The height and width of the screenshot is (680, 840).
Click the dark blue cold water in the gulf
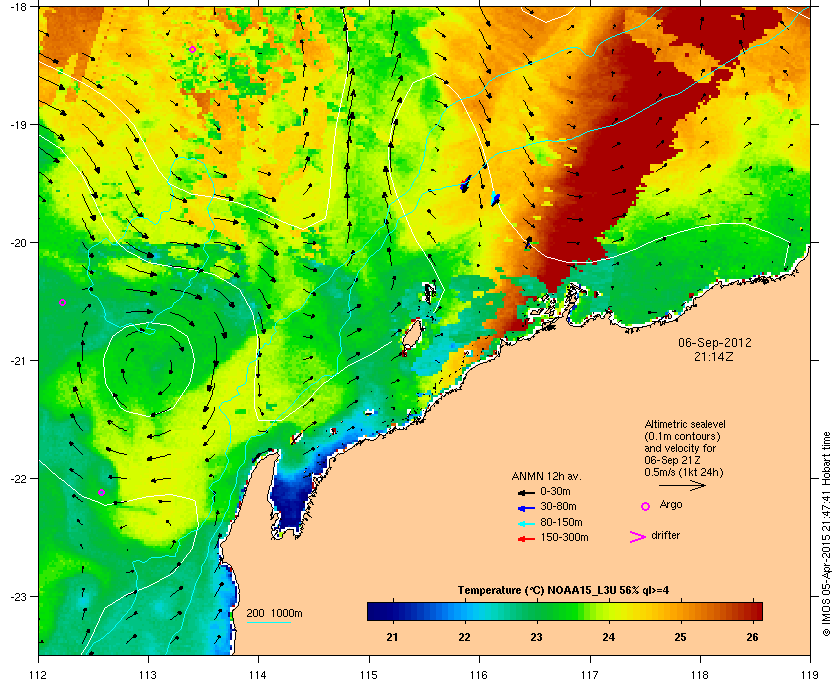[290, 501]
